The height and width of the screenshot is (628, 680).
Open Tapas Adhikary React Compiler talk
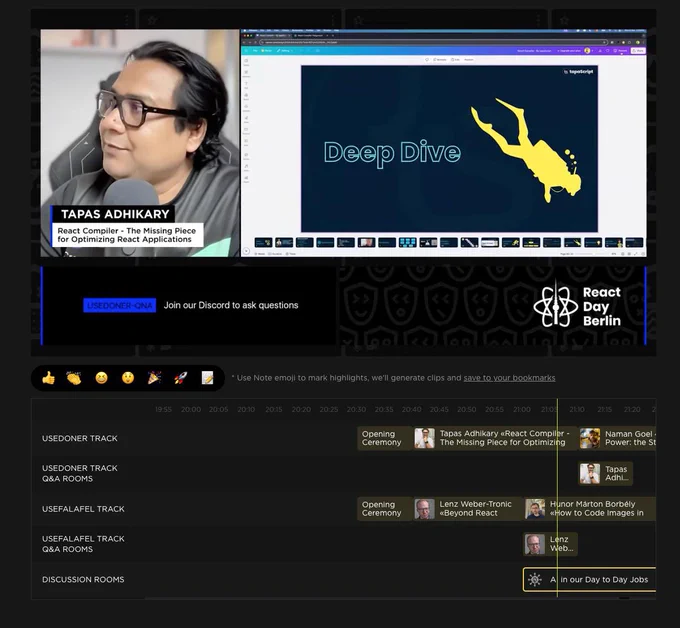(495, 438)
